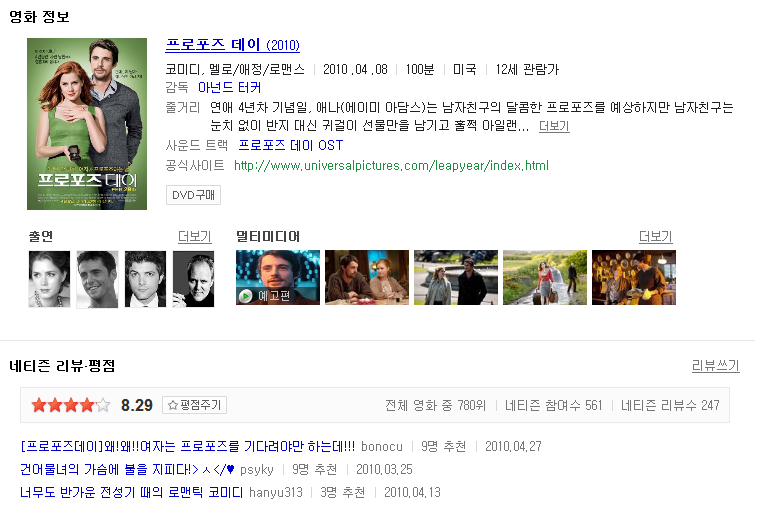Show more cast with 출연 더보기
The image size is (759, 509).
point(194,237)
